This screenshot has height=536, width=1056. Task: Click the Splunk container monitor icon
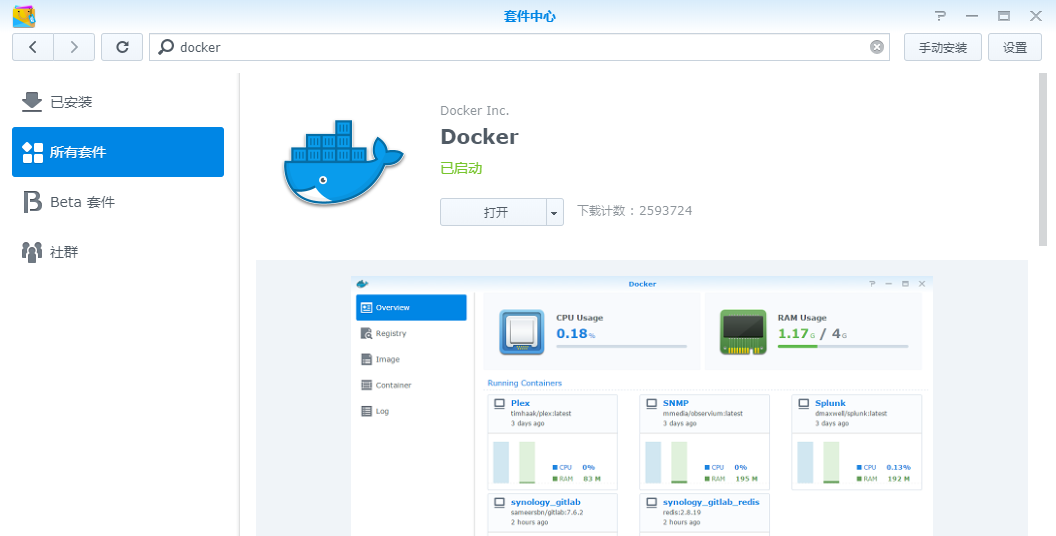[x=803, y=404]
